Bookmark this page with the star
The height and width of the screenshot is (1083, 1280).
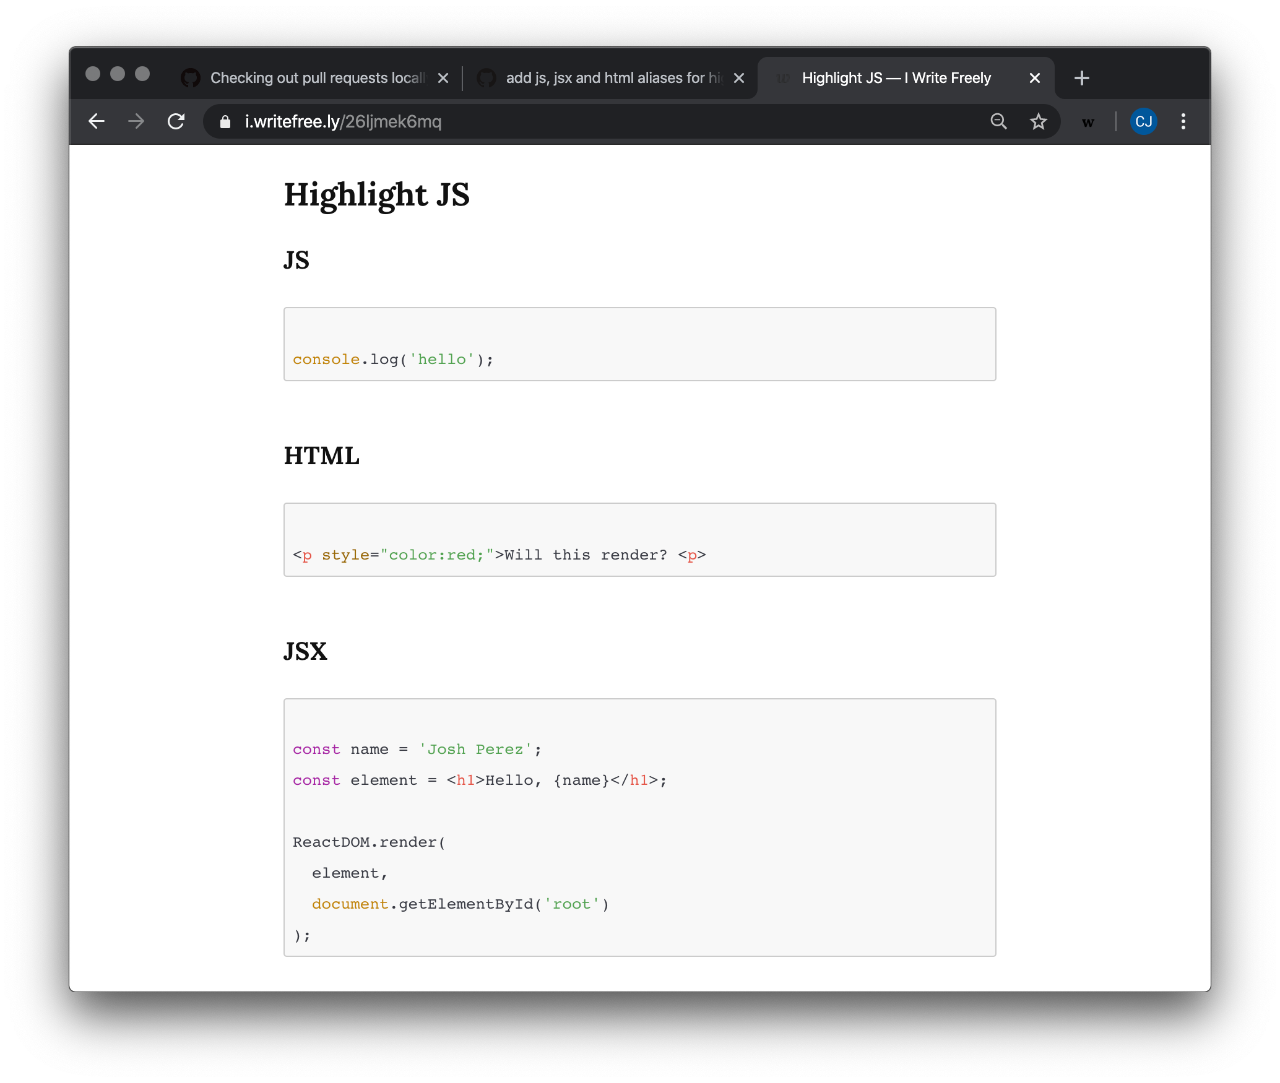coord(1038,121)
